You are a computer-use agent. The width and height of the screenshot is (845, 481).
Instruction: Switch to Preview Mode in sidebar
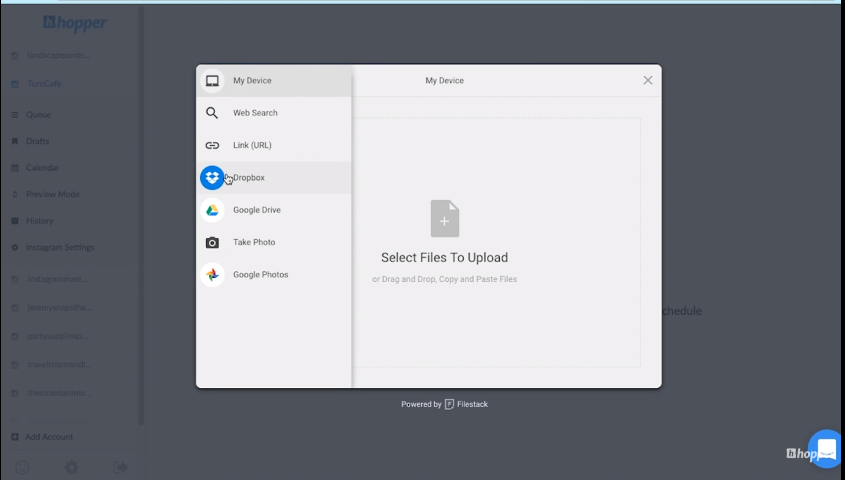tap(52, 194)
